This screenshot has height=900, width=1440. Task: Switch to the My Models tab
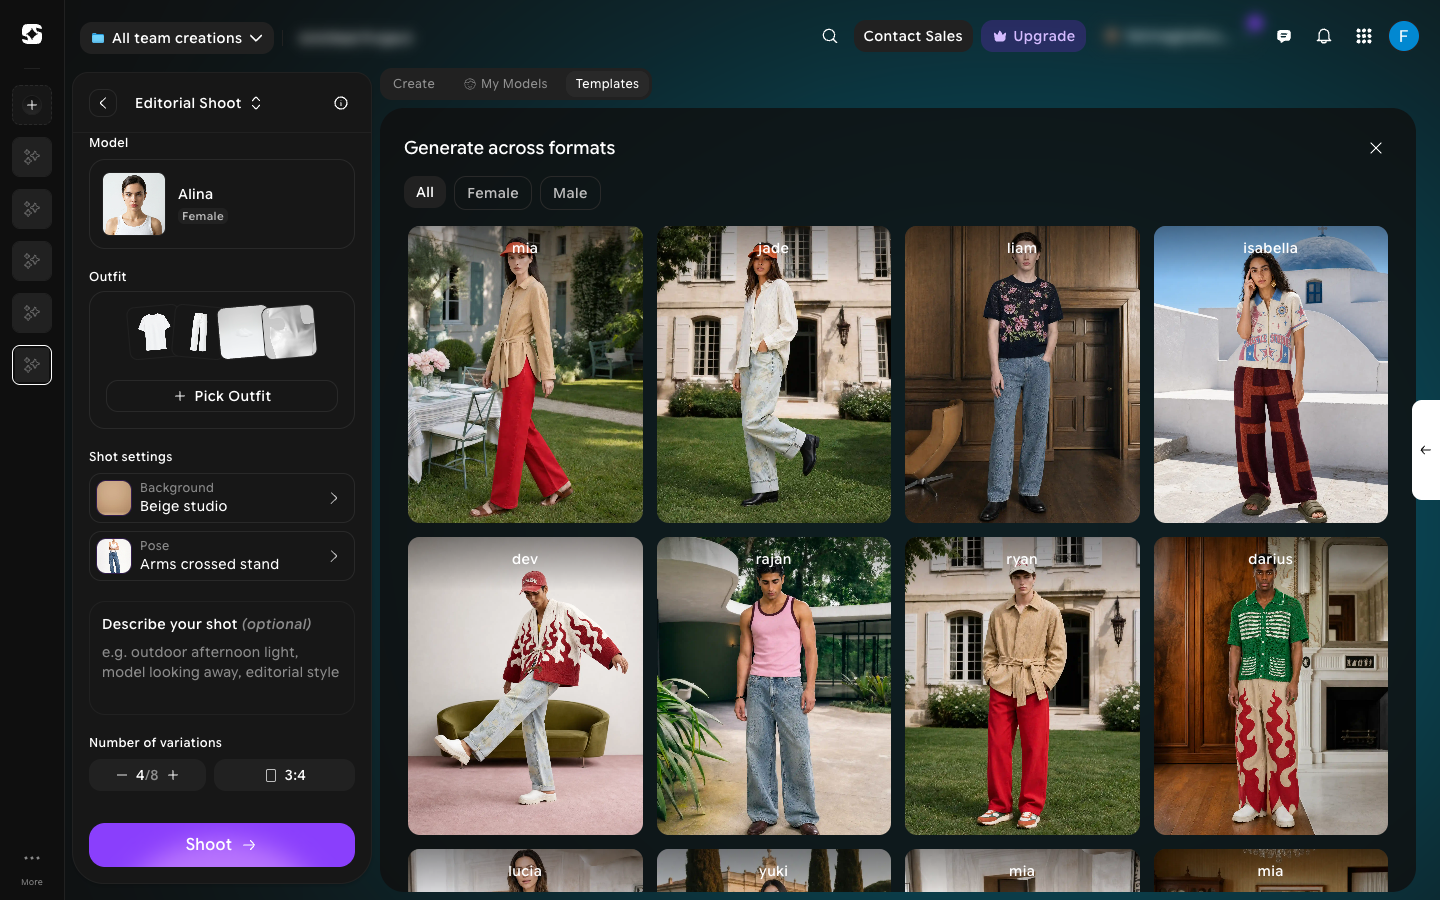(506, 84)
